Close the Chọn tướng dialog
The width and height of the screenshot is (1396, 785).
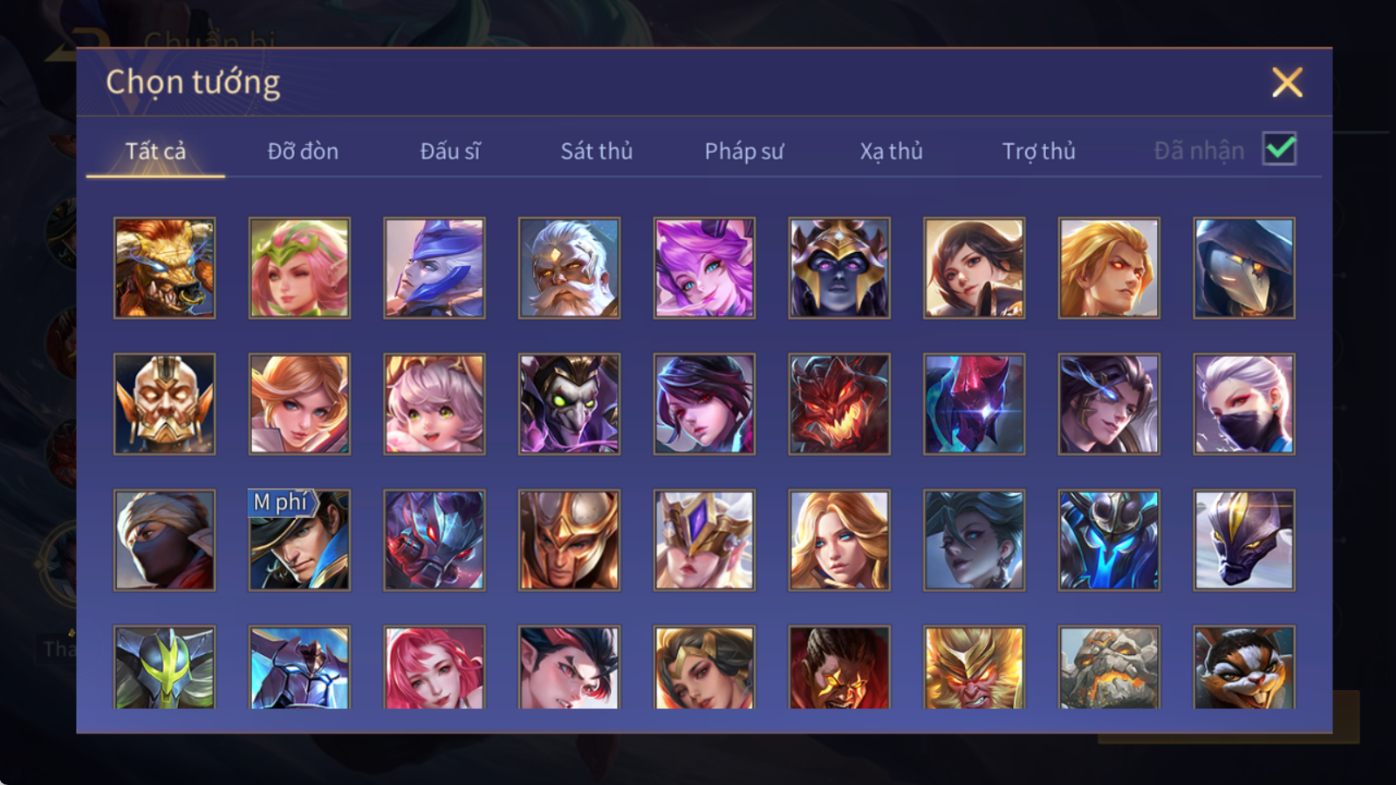[x=1287, y=82]
